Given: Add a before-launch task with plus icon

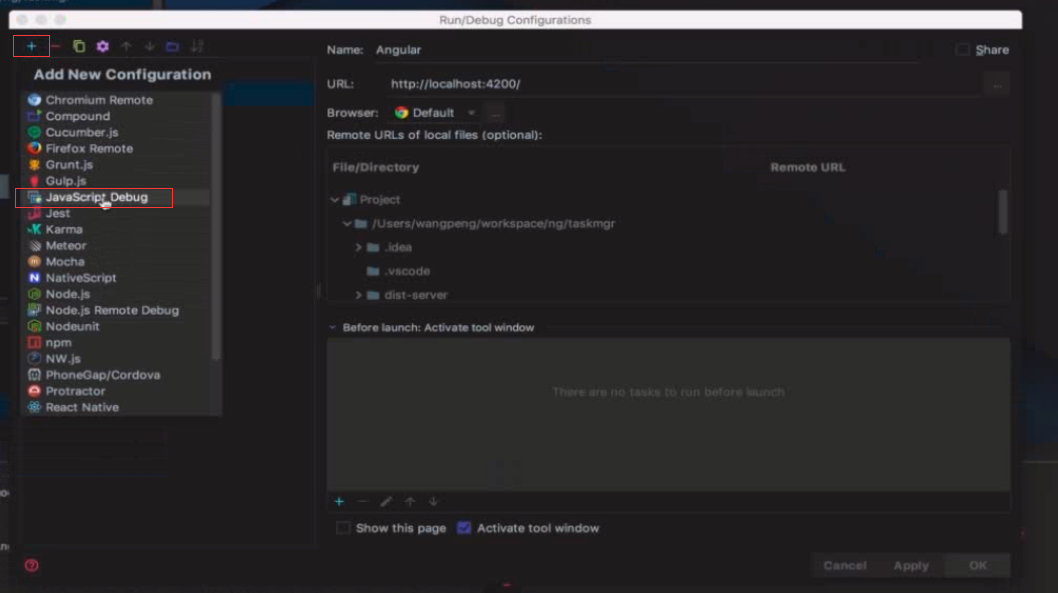Looking at the screenshot, I should click(x=339, y=502).
